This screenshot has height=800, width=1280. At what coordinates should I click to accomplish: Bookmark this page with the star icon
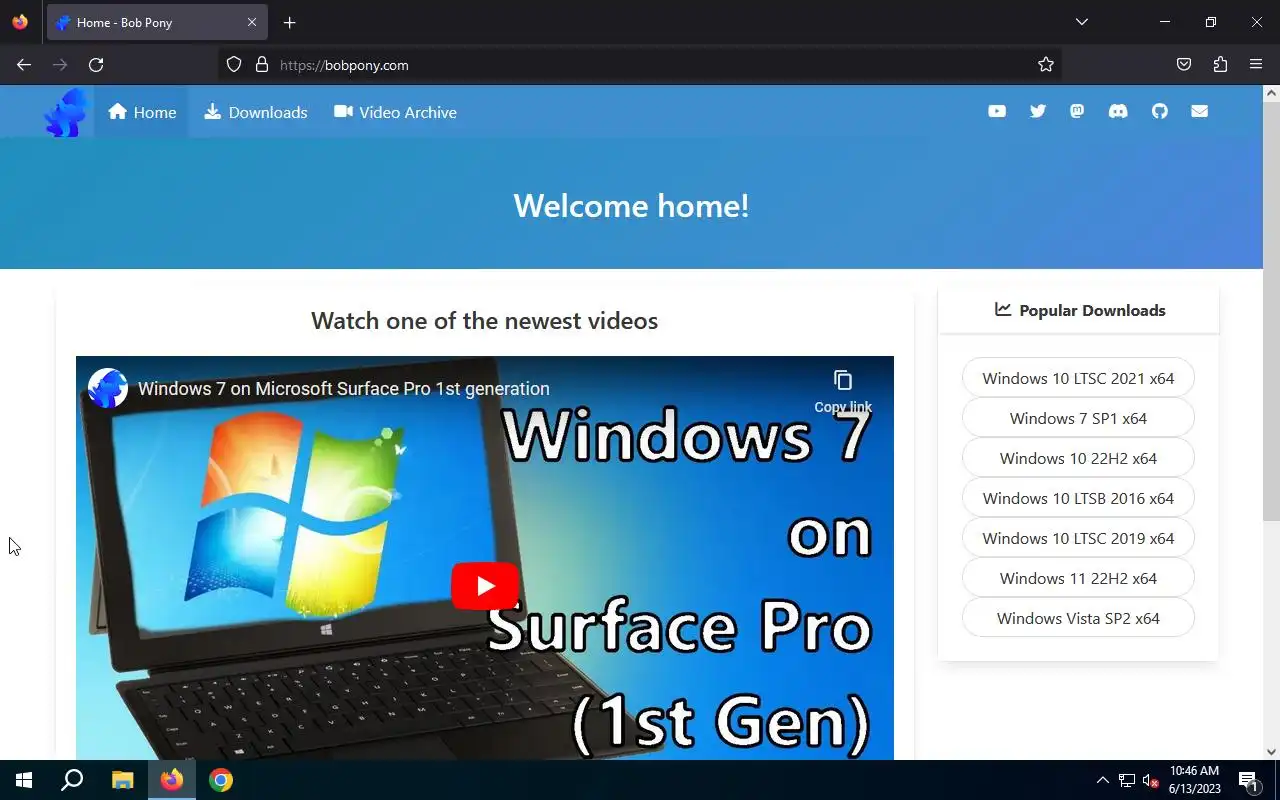point(1046,65)
